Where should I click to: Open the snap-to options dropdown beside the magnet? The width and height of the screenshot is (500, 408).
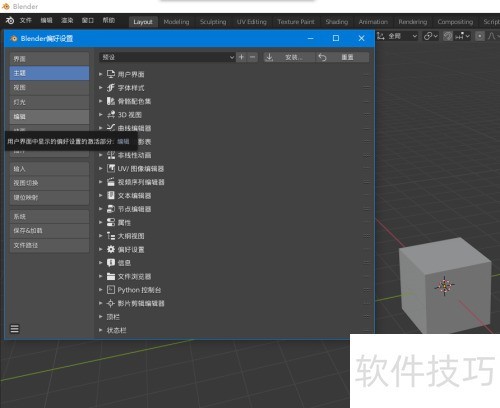(x=462, y=36)
